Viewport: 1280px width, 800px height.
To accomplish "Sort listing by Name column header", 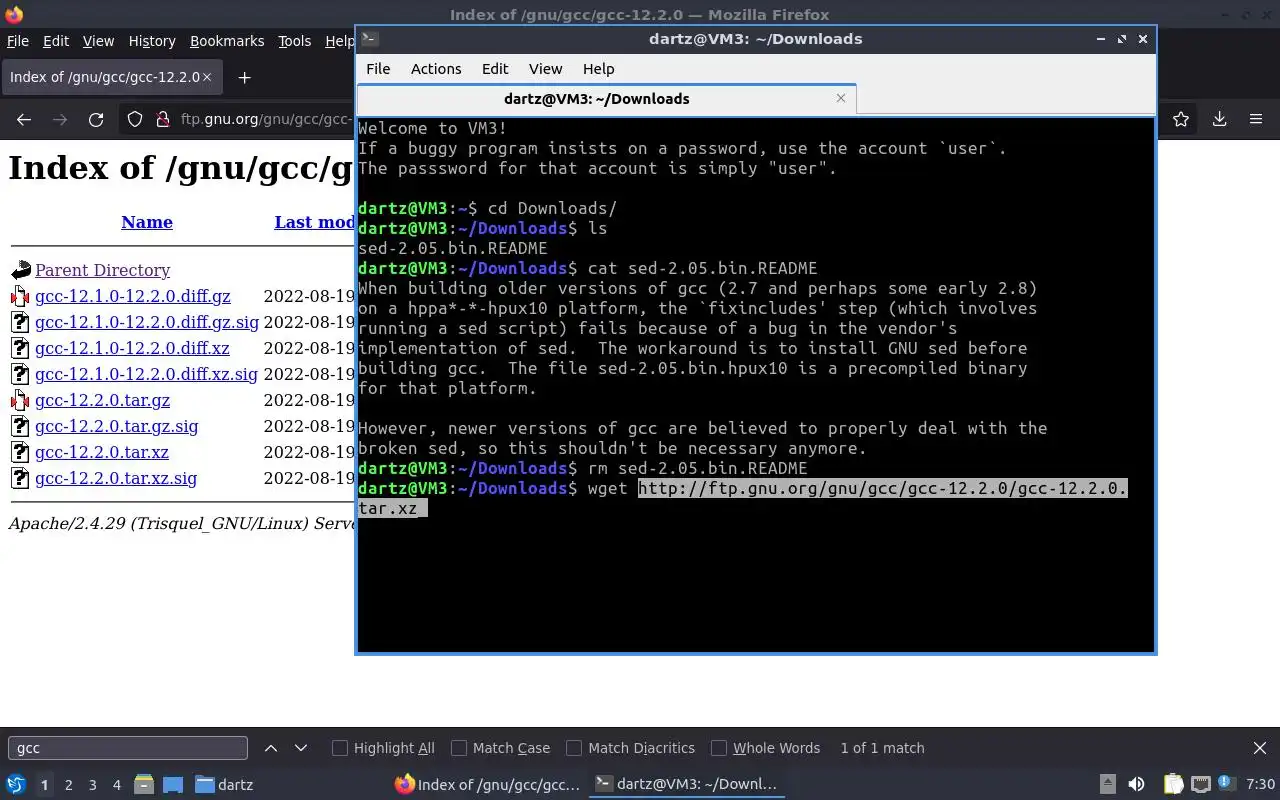I will pos(147,222).
